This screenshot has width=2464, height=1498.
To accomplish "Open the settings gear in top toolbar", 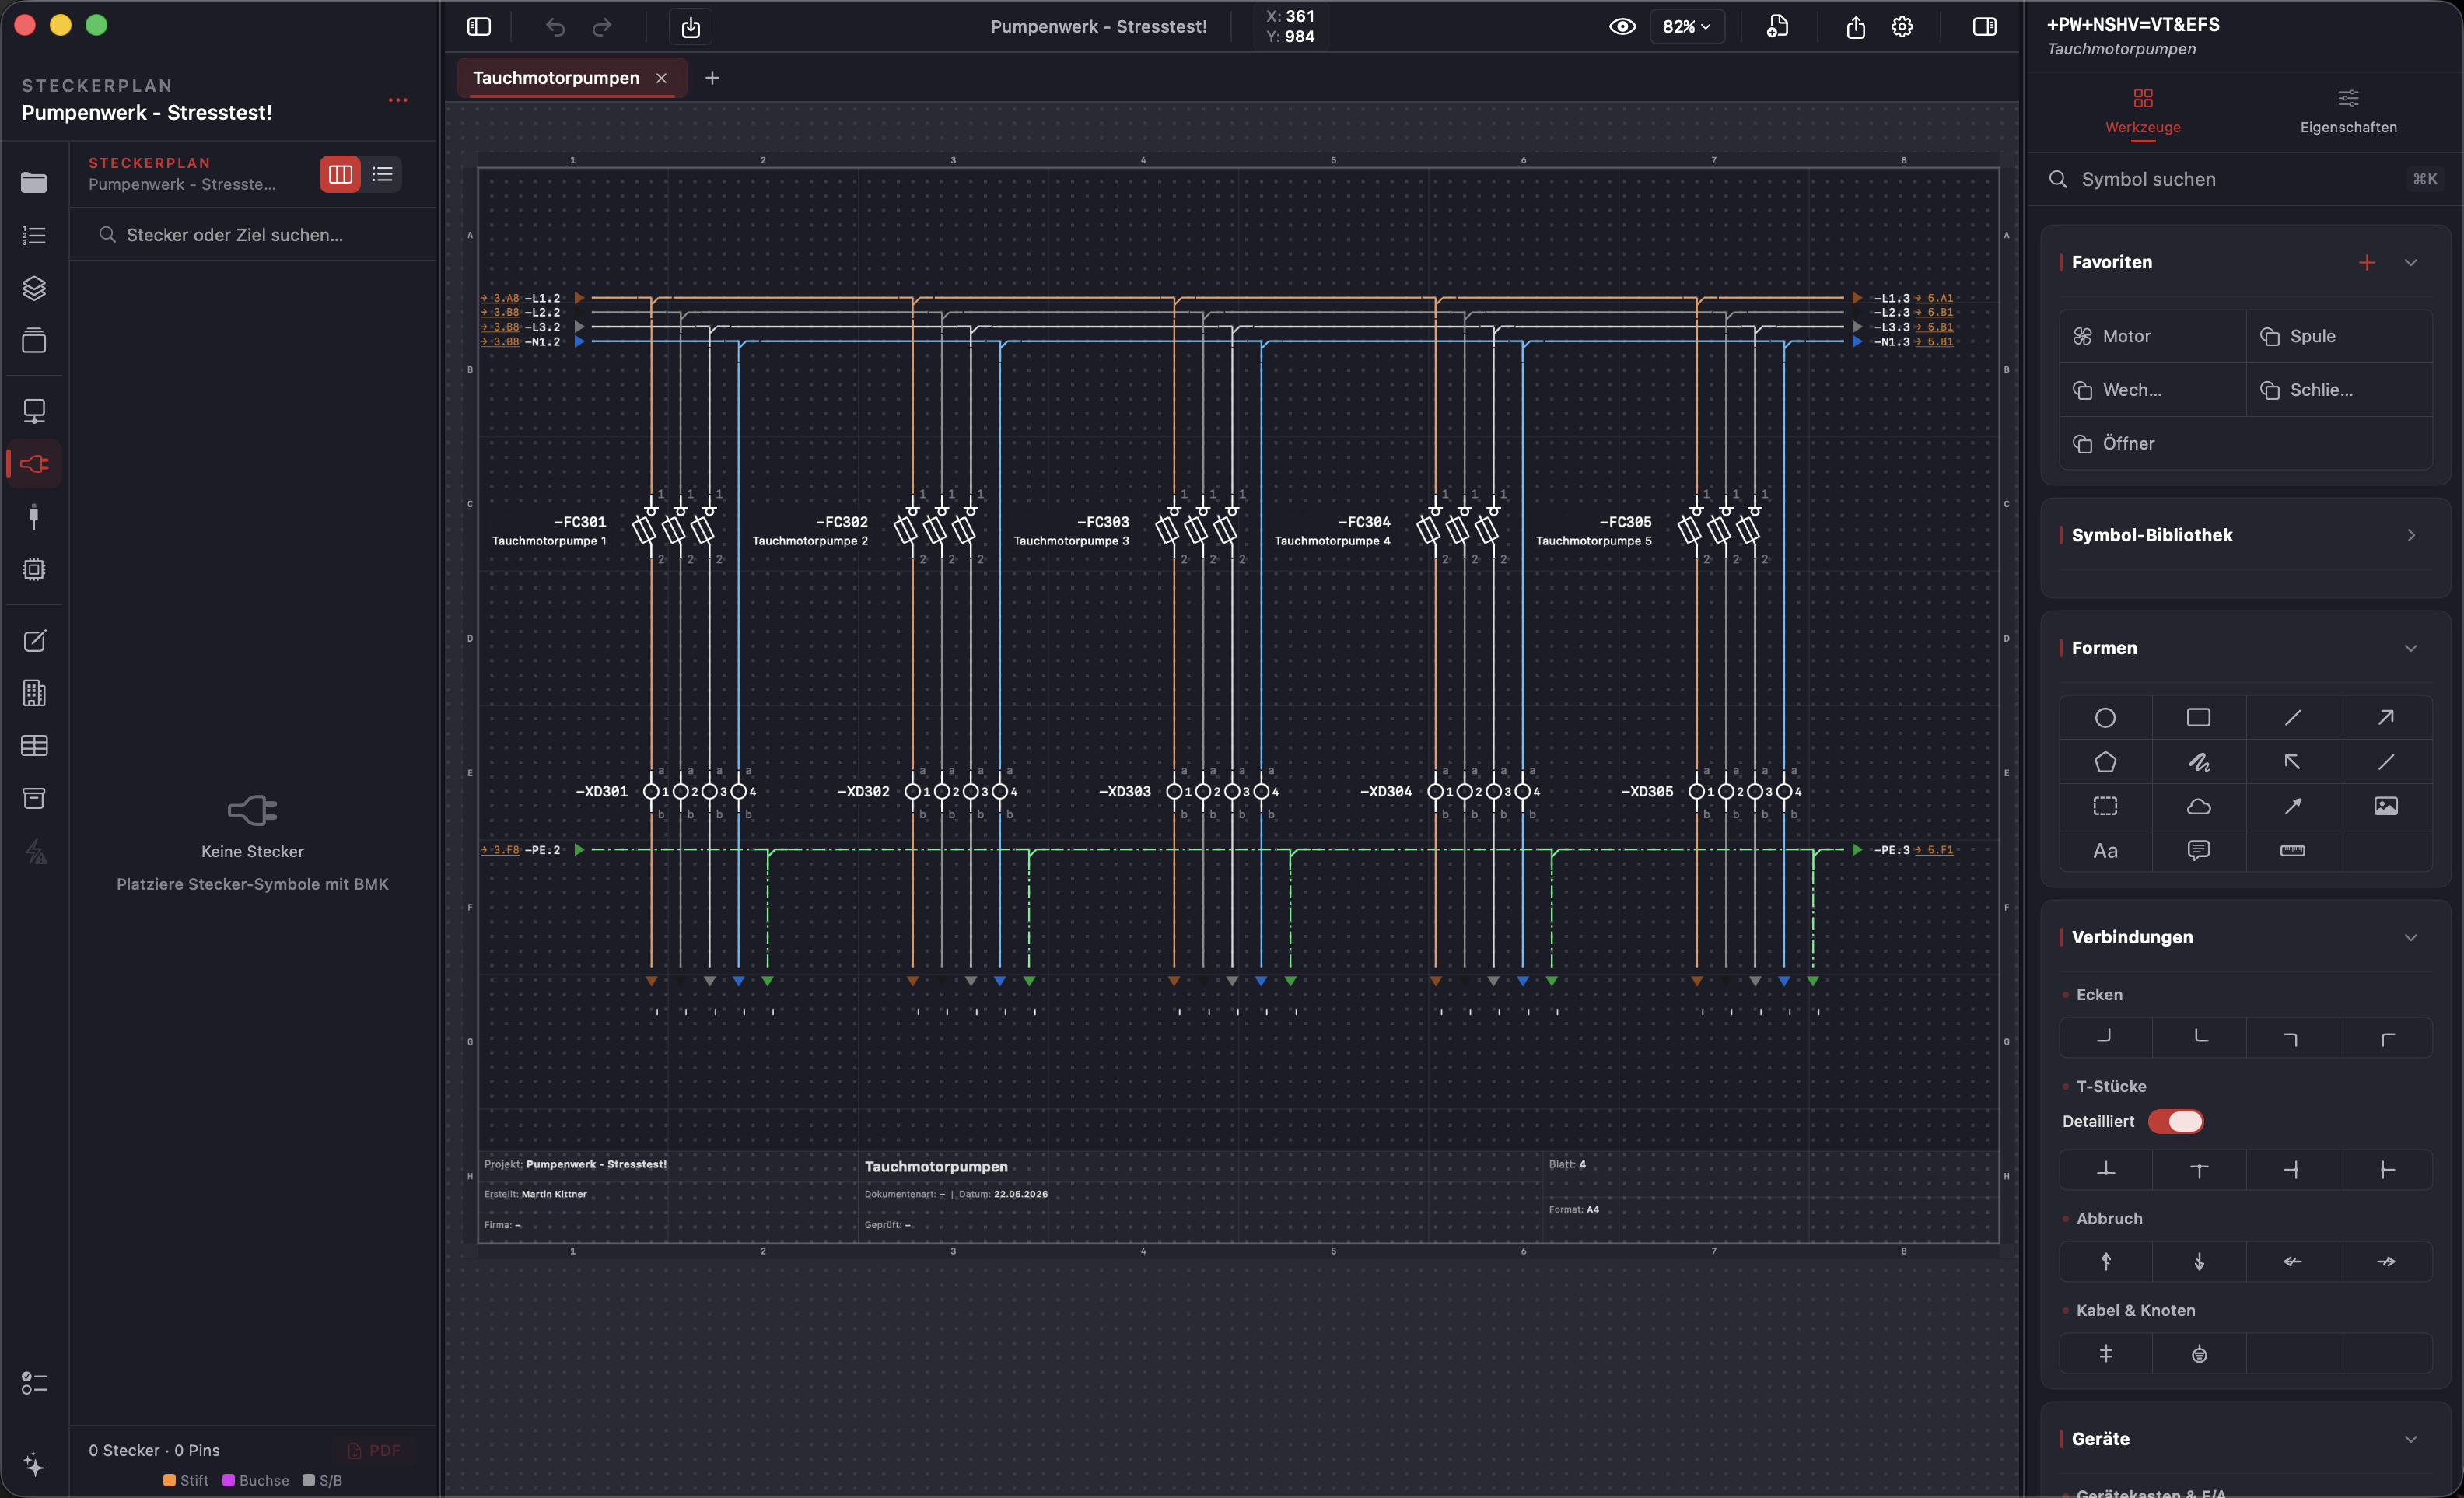I will tap(1902, 27).
